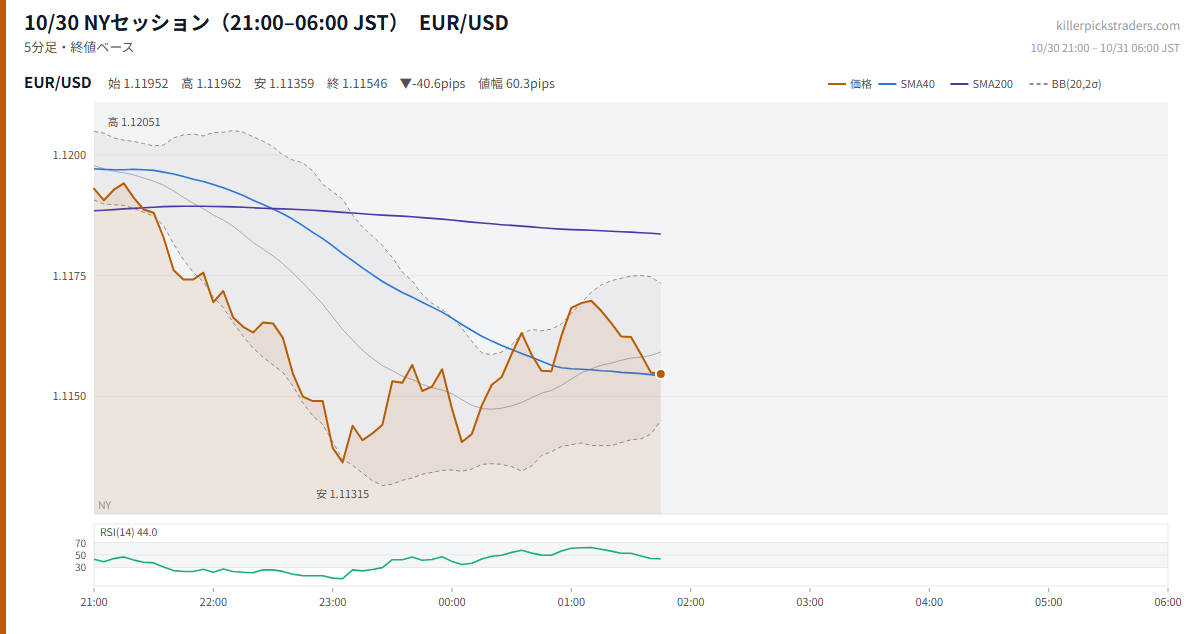1200x634 pixels.
Task: Click the RSI 30 level label
Action: click(x=81, y=568)
